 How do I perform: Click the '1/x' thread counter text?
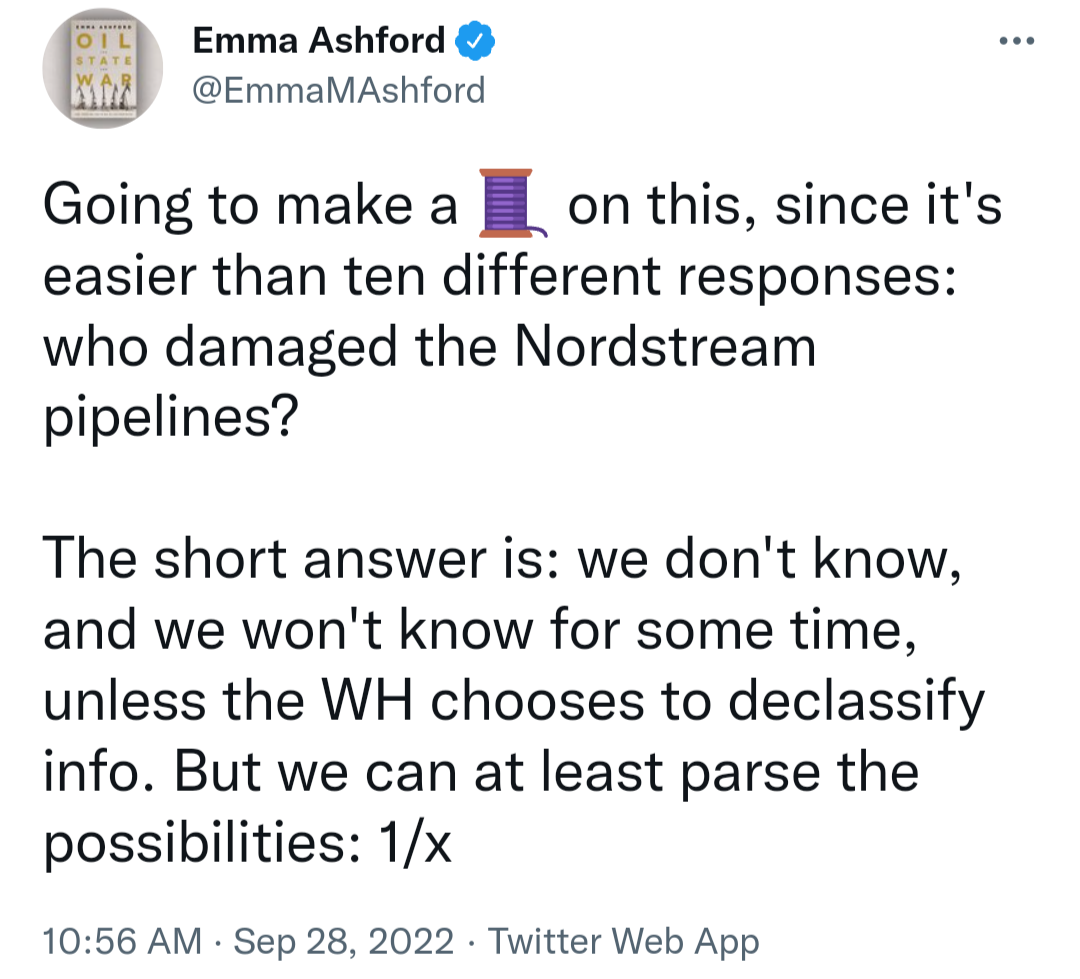[x=415, y=843]
